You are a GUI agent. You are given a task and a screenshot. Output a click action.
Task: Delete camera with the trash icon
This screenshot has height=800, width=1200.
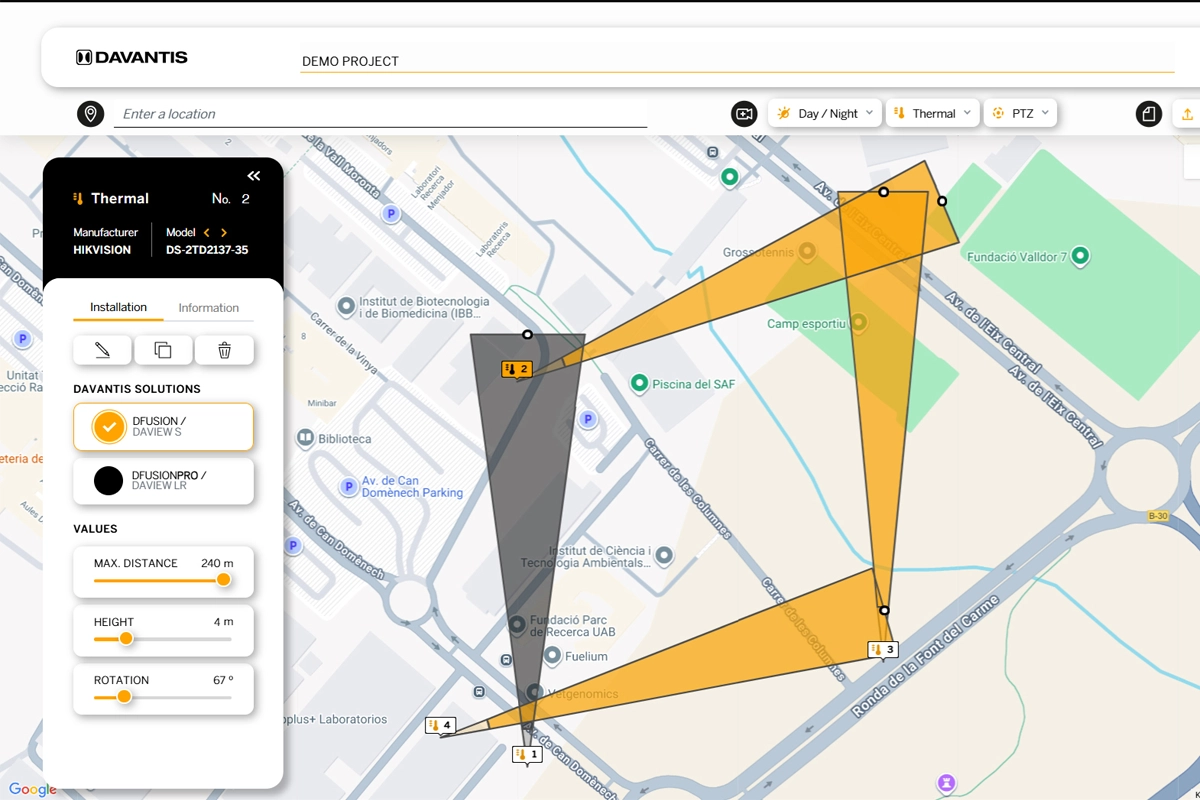coord(224,350)
